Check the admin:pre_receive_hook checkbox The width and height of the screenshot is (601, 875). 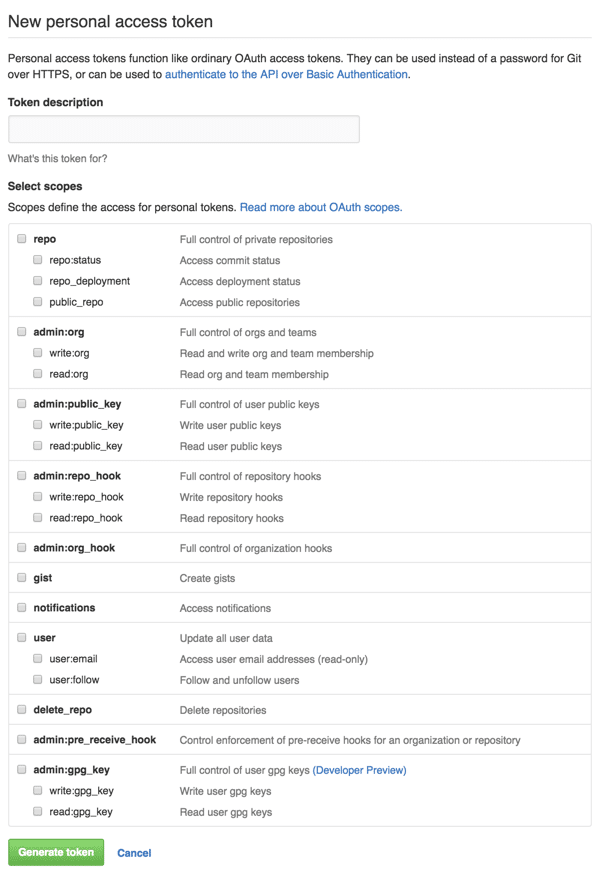pos(22,739)
